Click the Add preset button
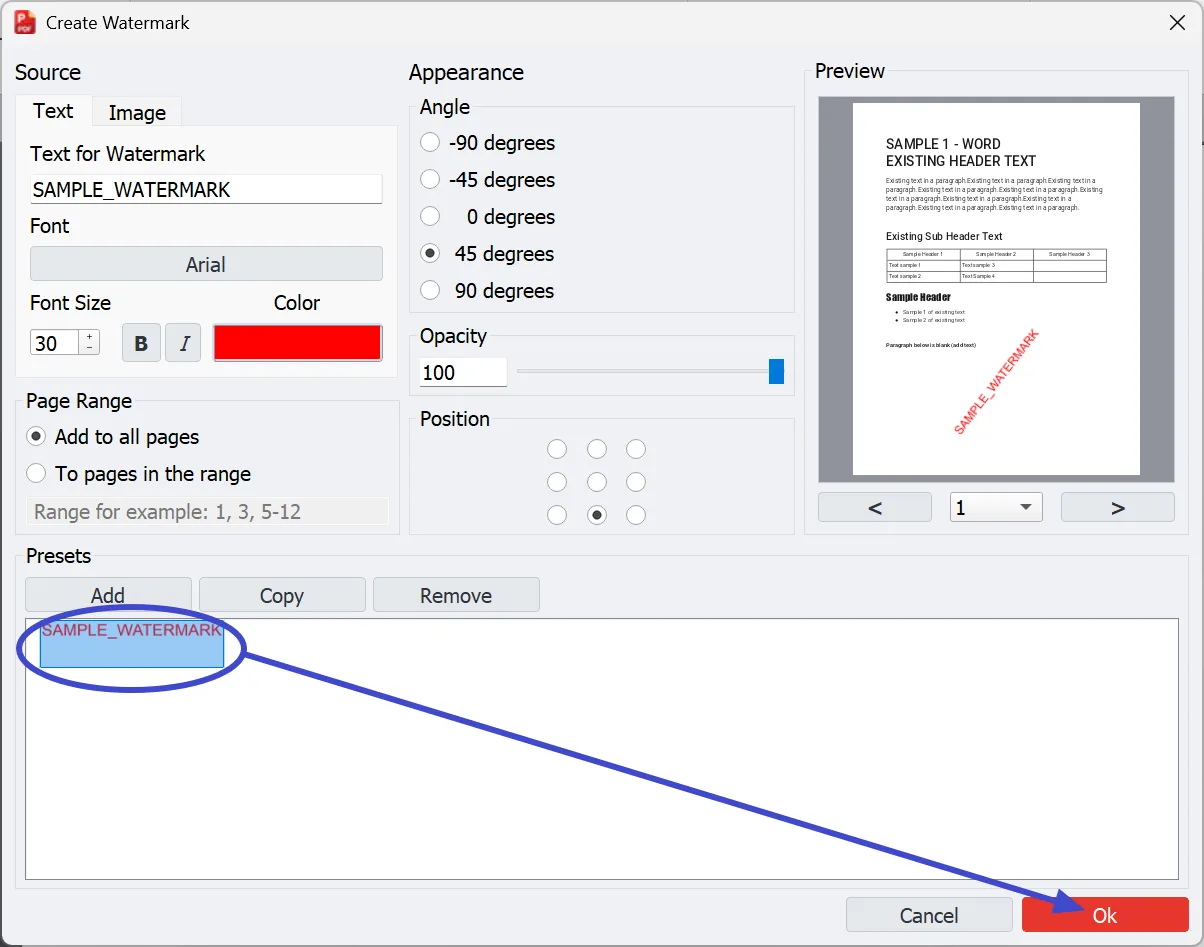1204x947 pixels. [108, 595]
